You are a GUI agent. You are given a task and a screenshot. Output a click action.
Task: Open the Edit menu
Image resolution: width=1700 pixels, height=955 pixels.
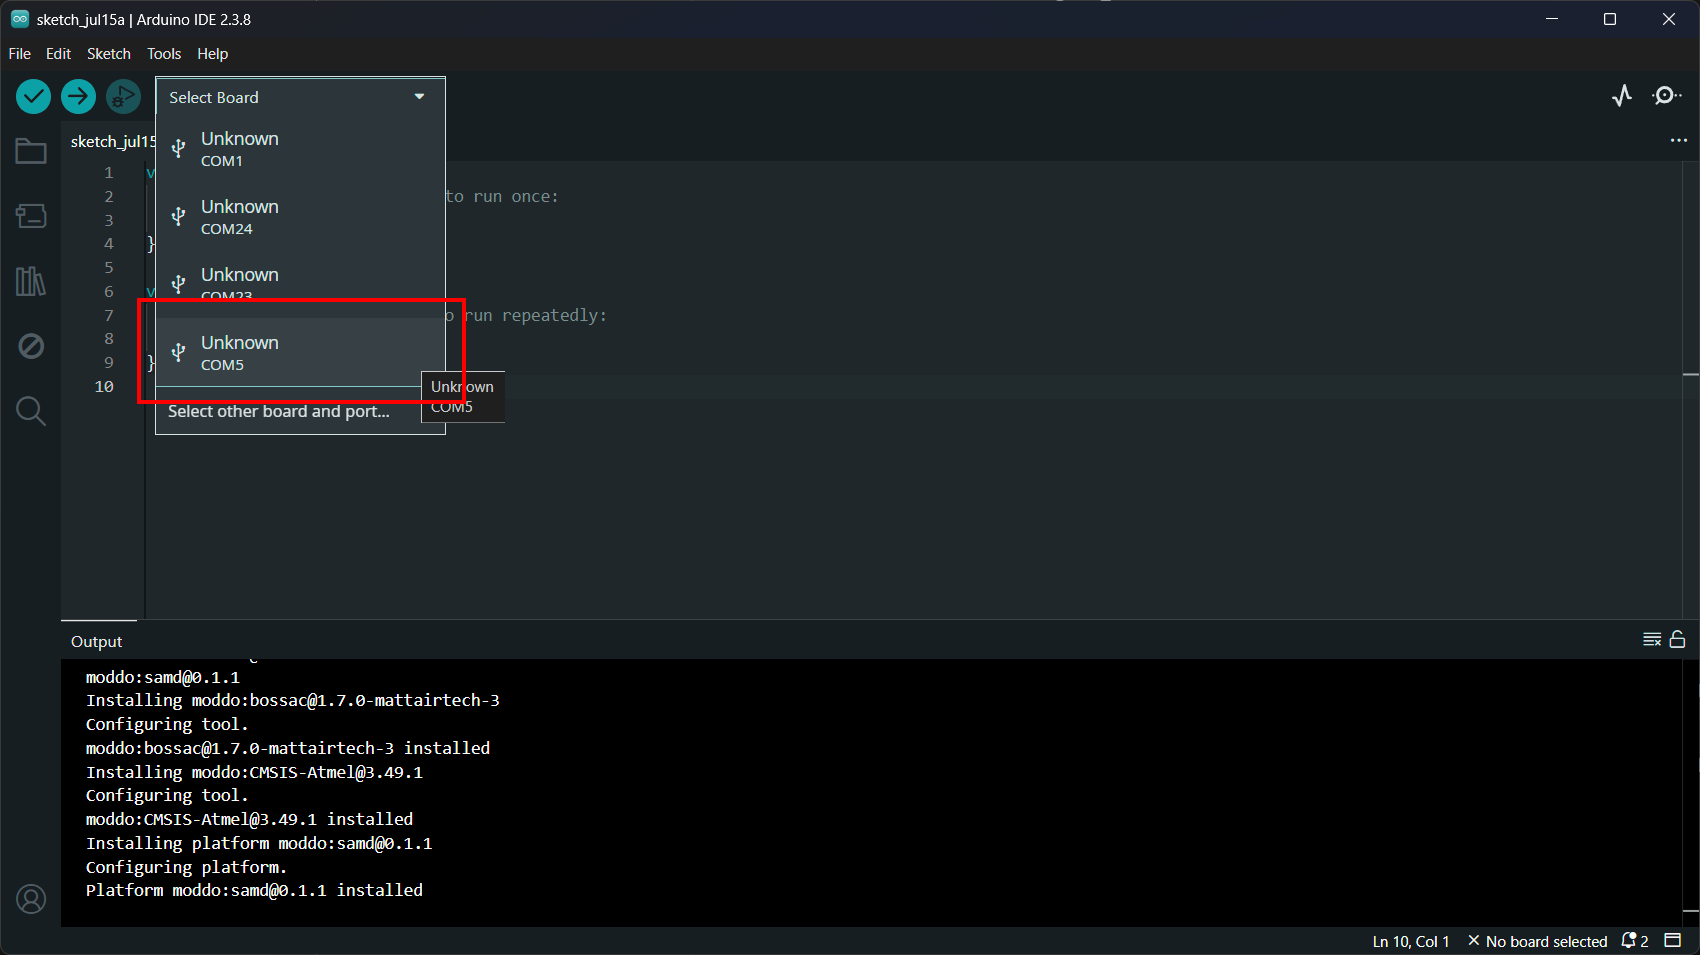click(58, 54)
